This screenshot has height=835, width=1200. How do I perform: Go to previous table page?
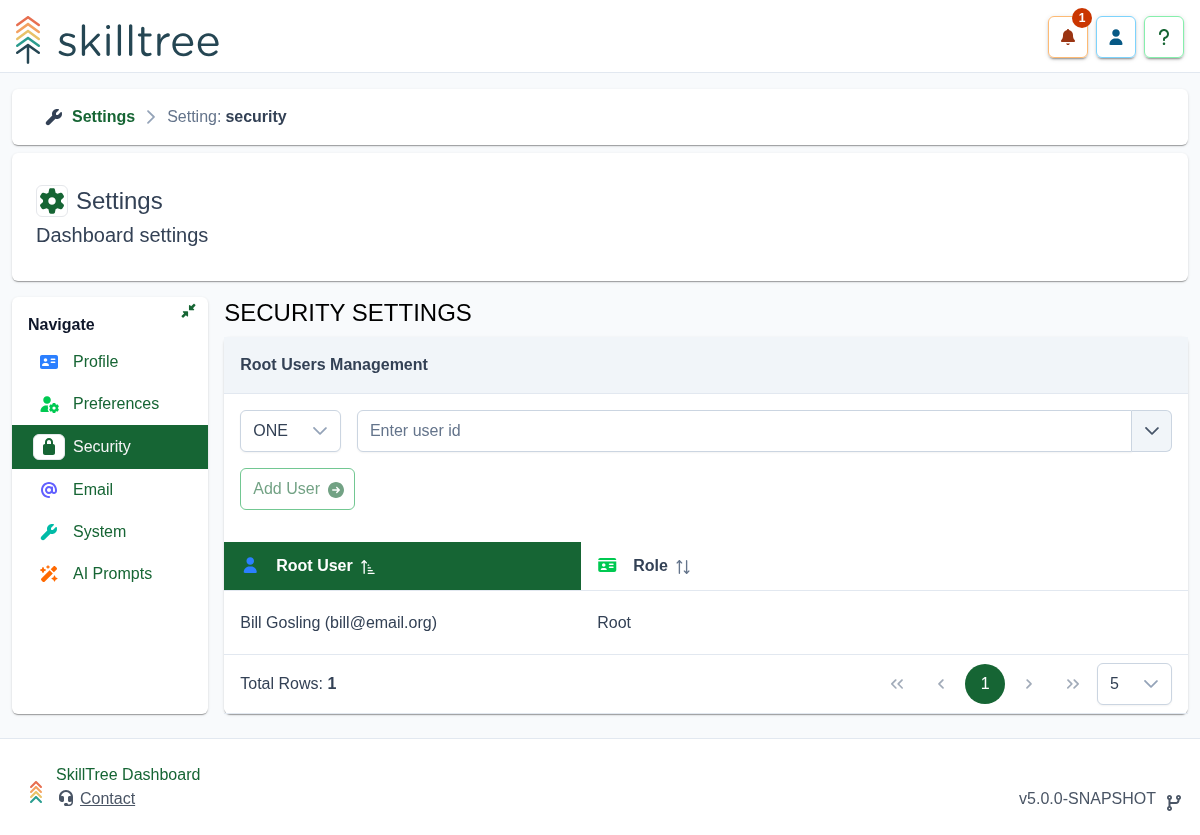[941, 684]
